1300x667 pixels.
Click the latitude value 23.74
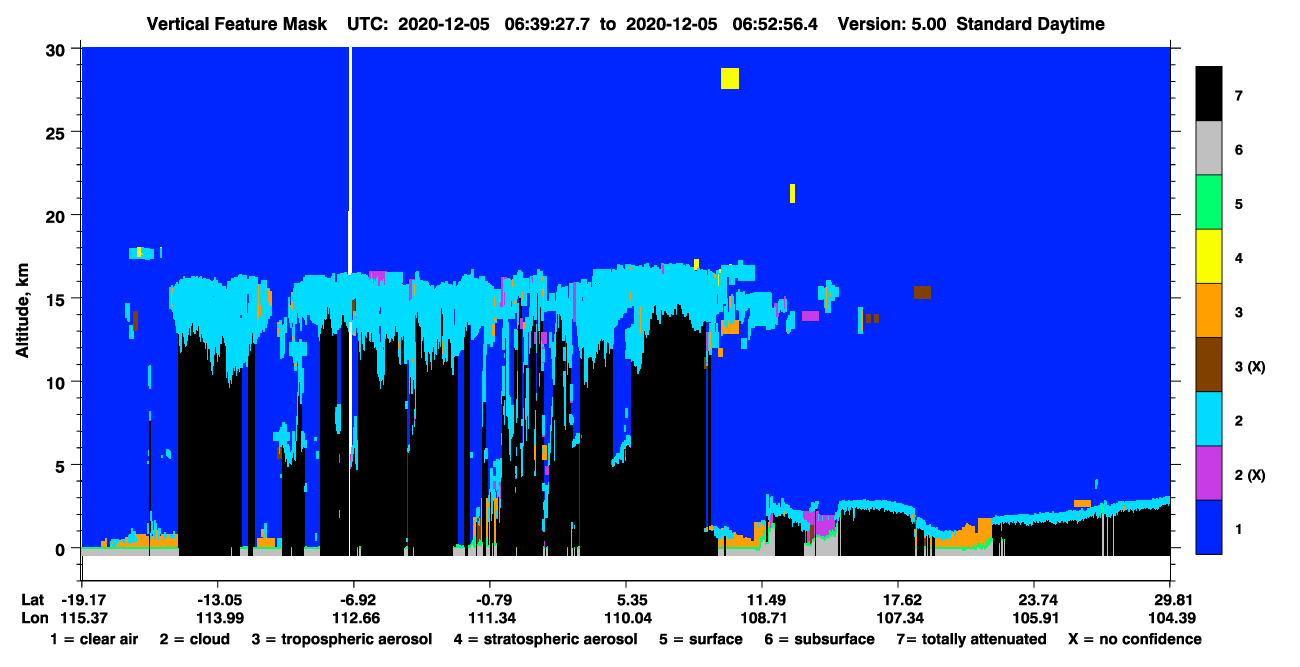1038,600
